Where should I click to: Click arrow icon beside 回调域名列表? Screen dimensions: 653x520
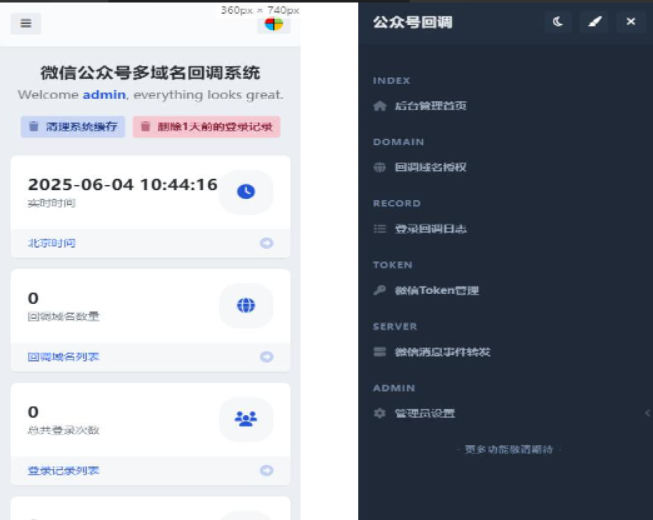(x=267, y=357)
